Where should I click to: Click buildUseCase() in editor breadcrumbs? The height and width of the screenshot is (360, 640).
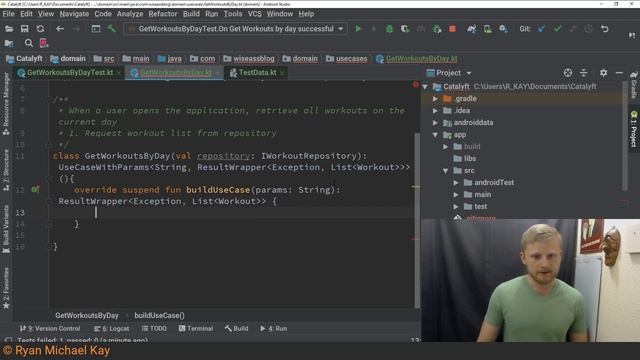click(160, 316)
